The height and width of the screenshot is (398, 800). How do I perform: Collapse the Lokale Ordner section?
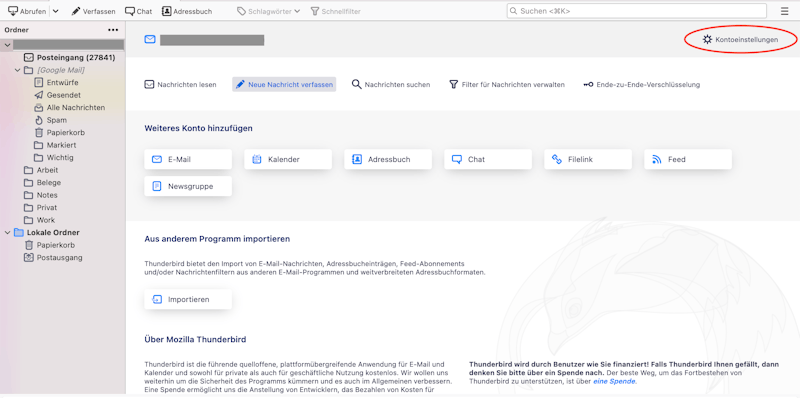(8, 233)
